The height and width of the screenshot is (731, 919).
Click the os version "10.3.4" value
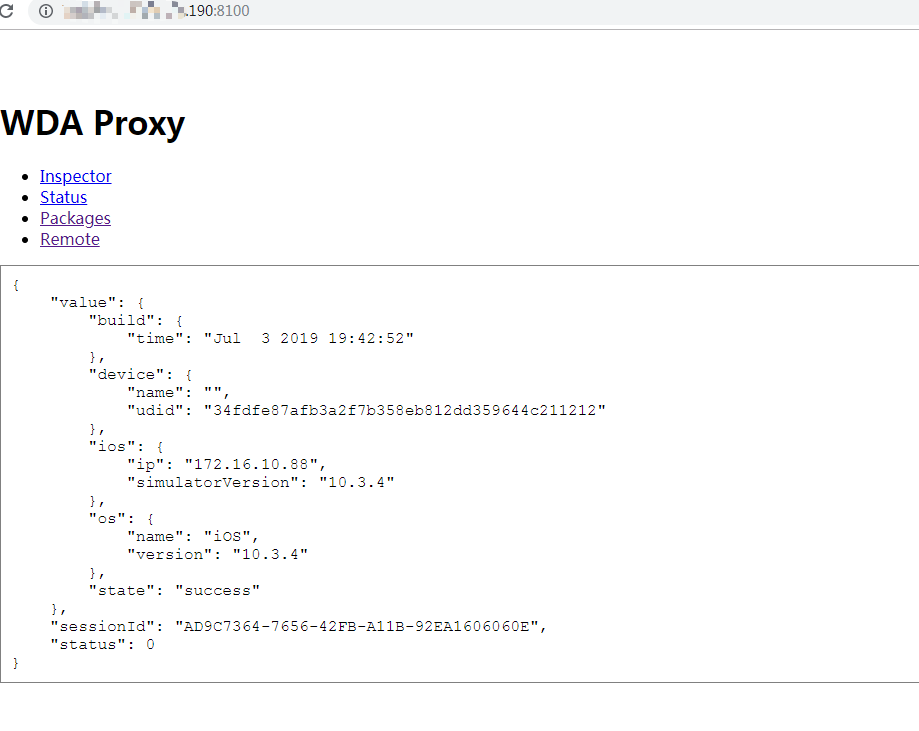[270, 555]
